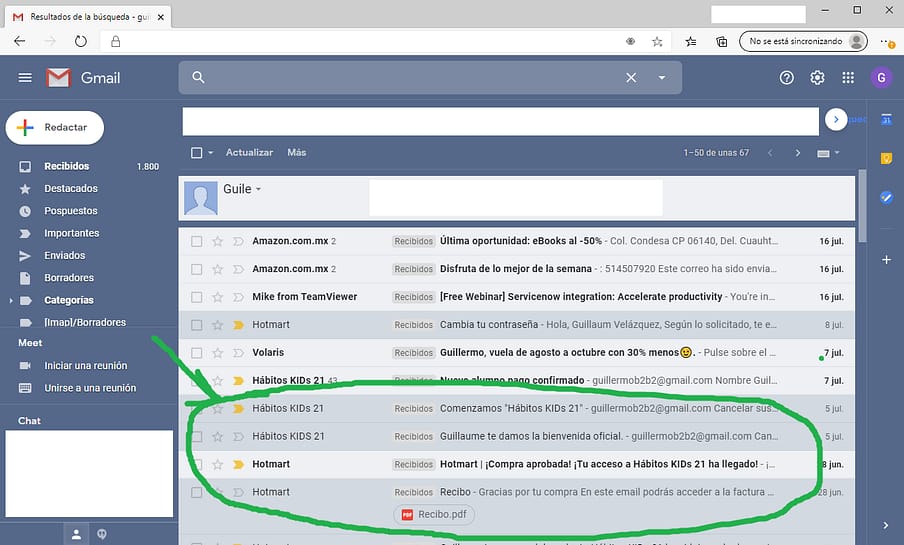This screenshot has height=545, width=904.
Task: Click the browser Favorites list icon
Action: [x=691, y=42]
